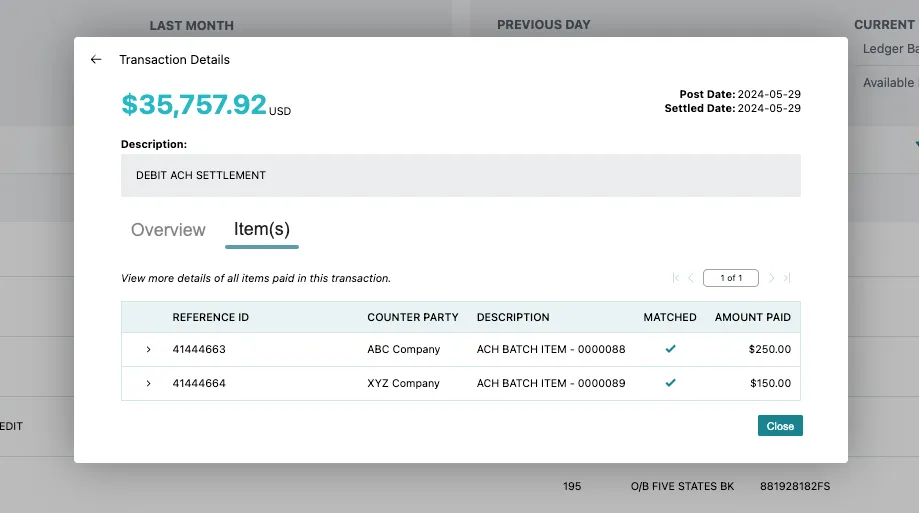Click value 195 in background page

[x=572, y=486]
